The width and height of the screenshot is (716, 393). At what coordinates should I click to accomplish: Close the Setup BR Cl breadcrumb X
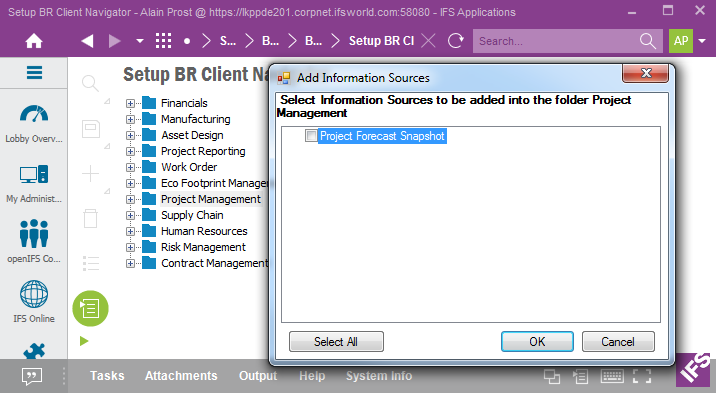tap(428, 41)
